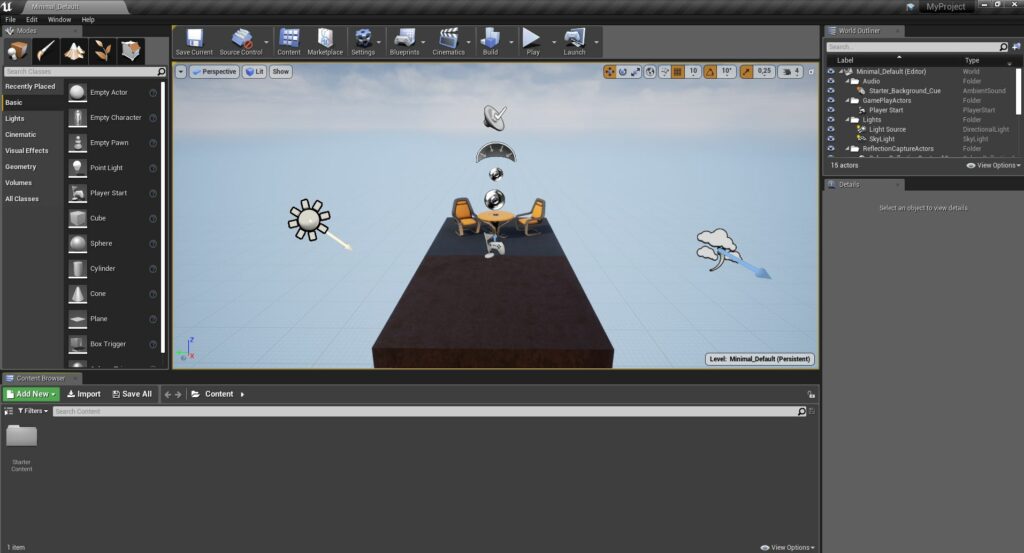This screenshot has width=1024, height=553.
Task: Select the Landscape mode icon
Action: pos(74,51)
